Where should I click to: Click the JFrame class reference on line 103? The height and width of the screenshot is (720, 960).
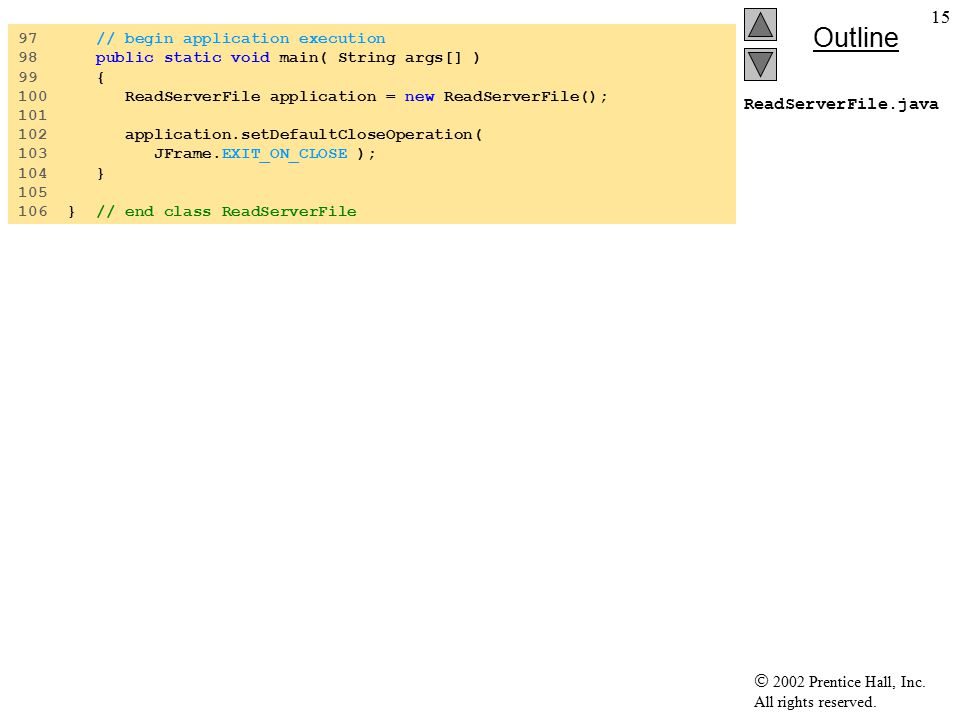(x=182, y=154)
